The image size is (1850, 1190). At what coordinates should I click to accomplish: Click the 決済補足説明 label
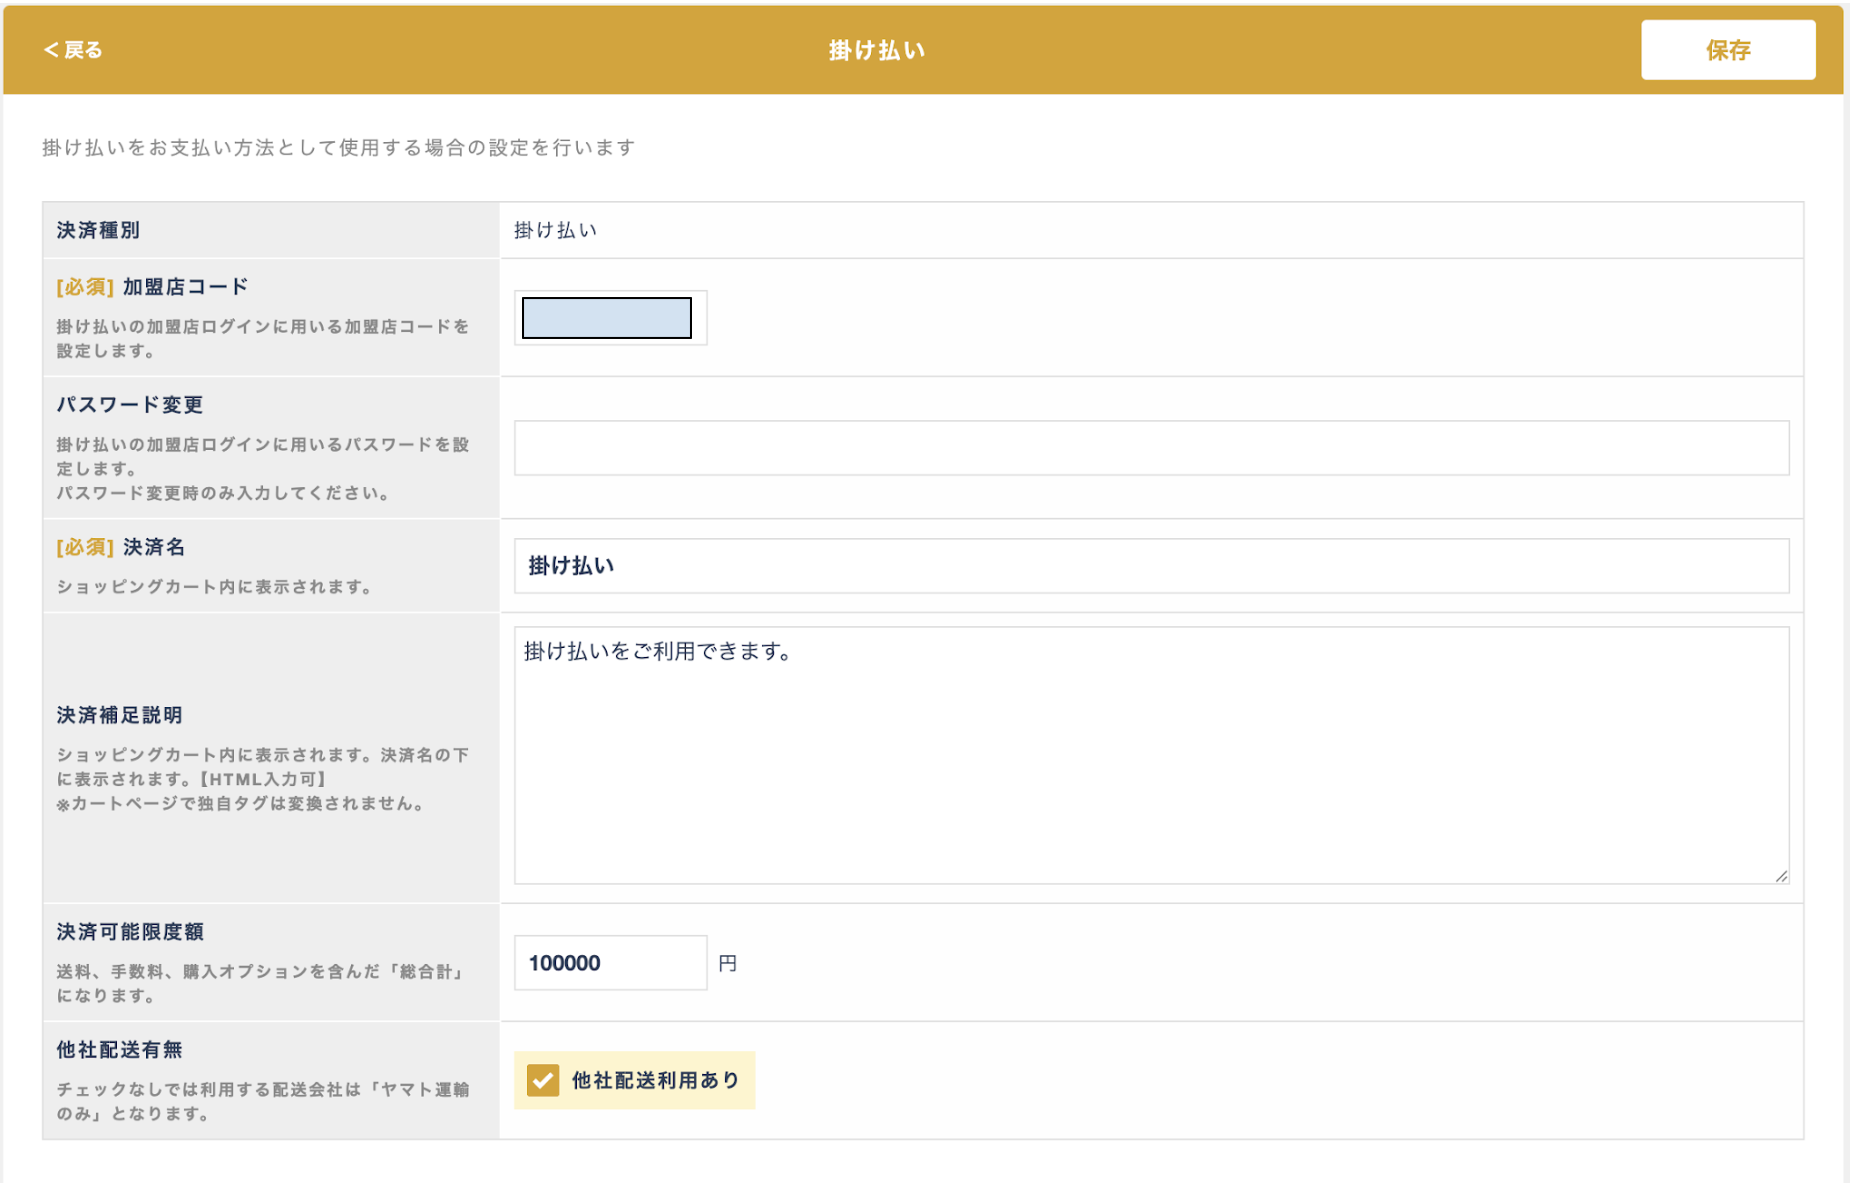pos(119,715)
